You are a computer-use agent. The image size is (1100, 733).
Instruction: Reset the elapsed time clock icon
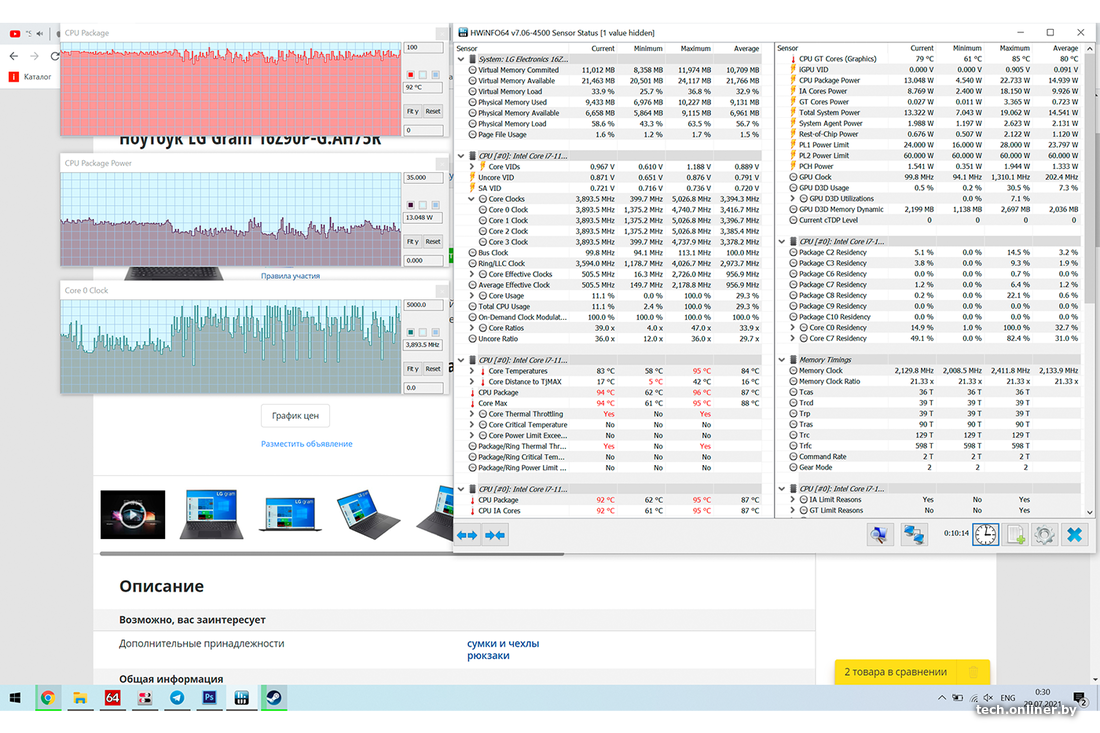coord(985,534)
